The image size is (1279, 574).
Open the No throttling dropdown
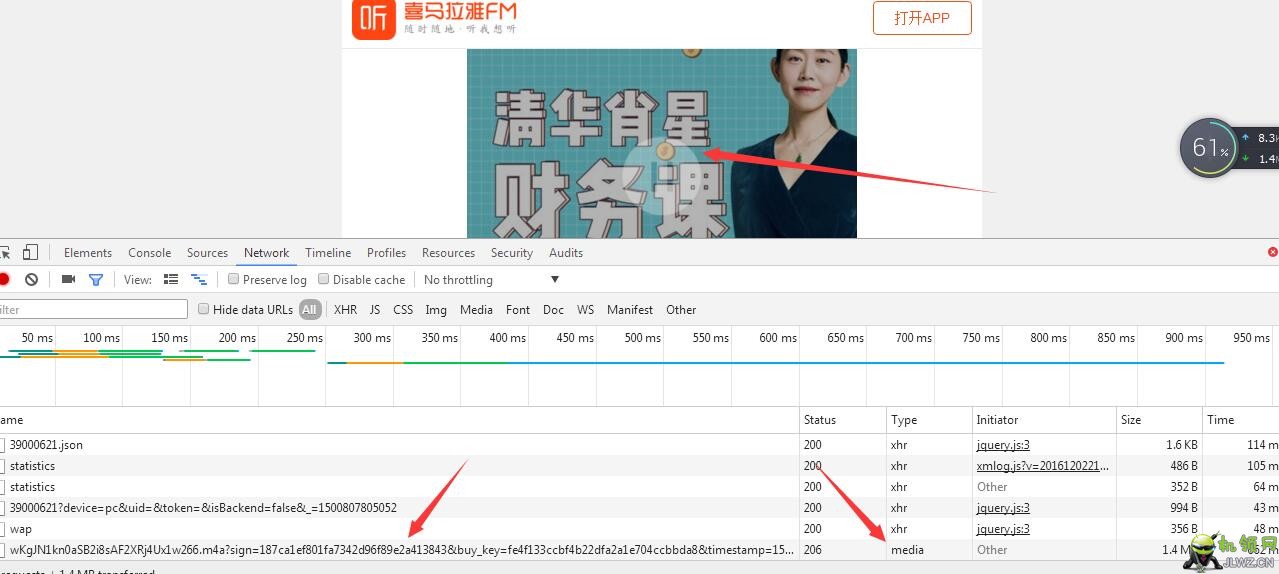491,280
